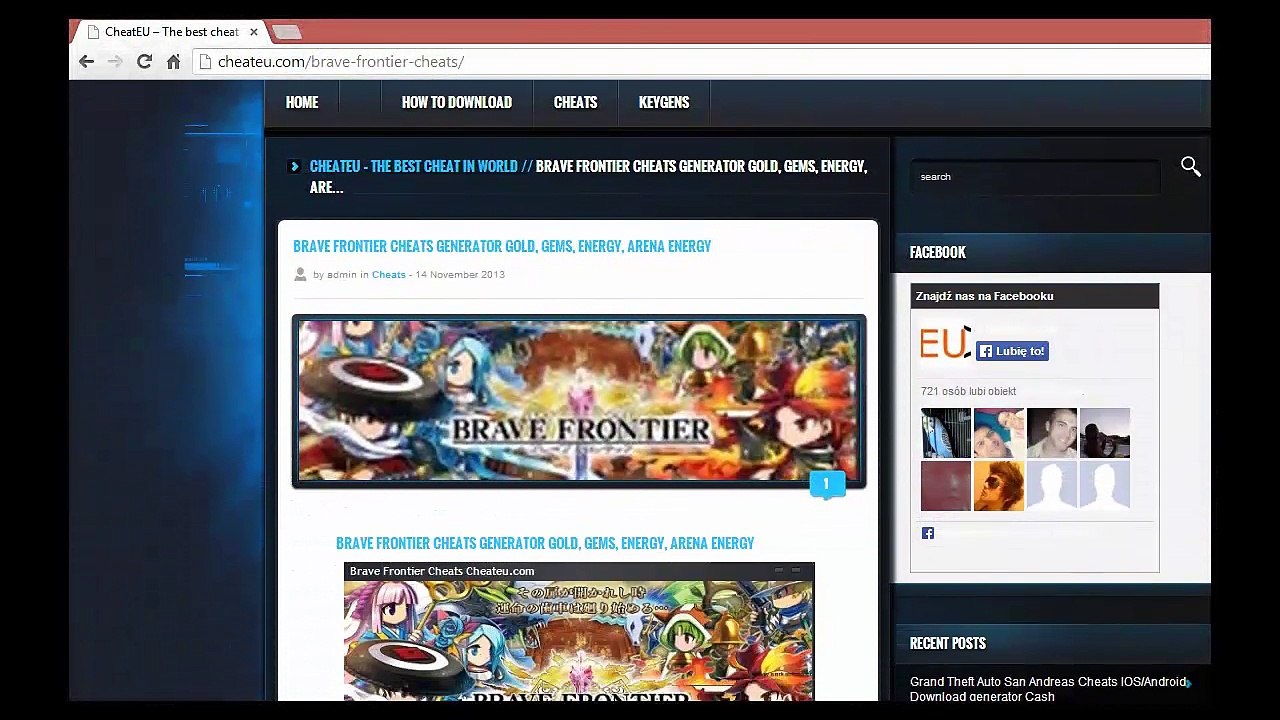Click the Brave Frontier banner image

579,401
